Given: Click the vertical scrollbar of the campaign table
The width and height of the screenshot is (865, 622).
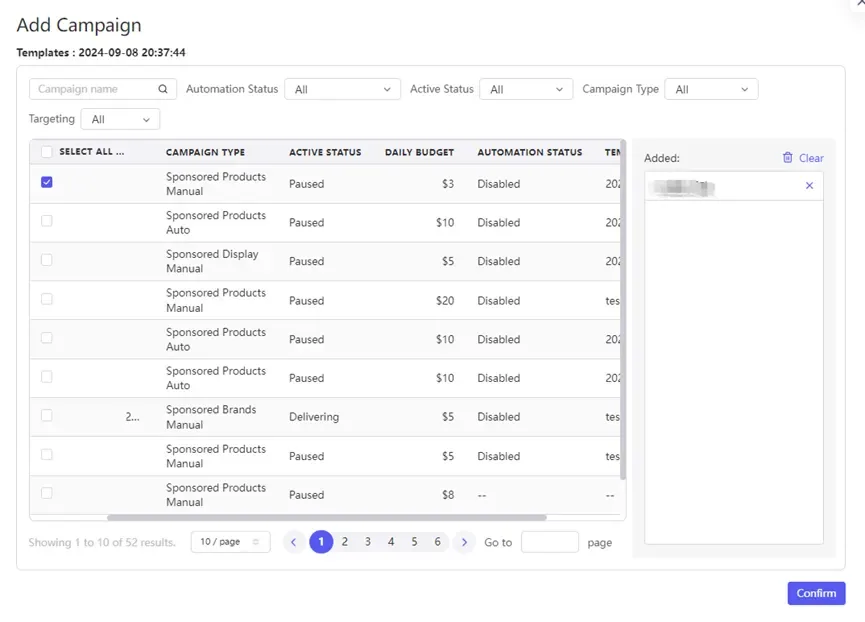Looking at the screenshot, I should coord(623,310).
